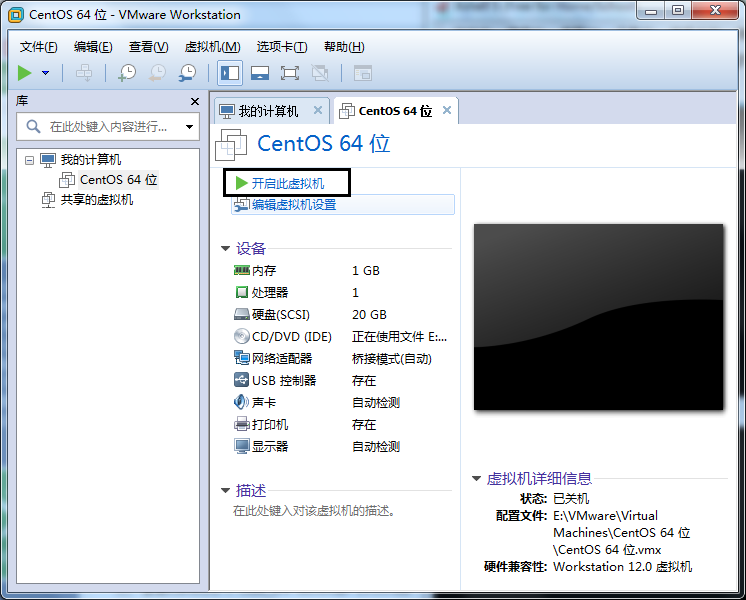Select CentOS 64 位 in library tree

click(x=118, y=180)
